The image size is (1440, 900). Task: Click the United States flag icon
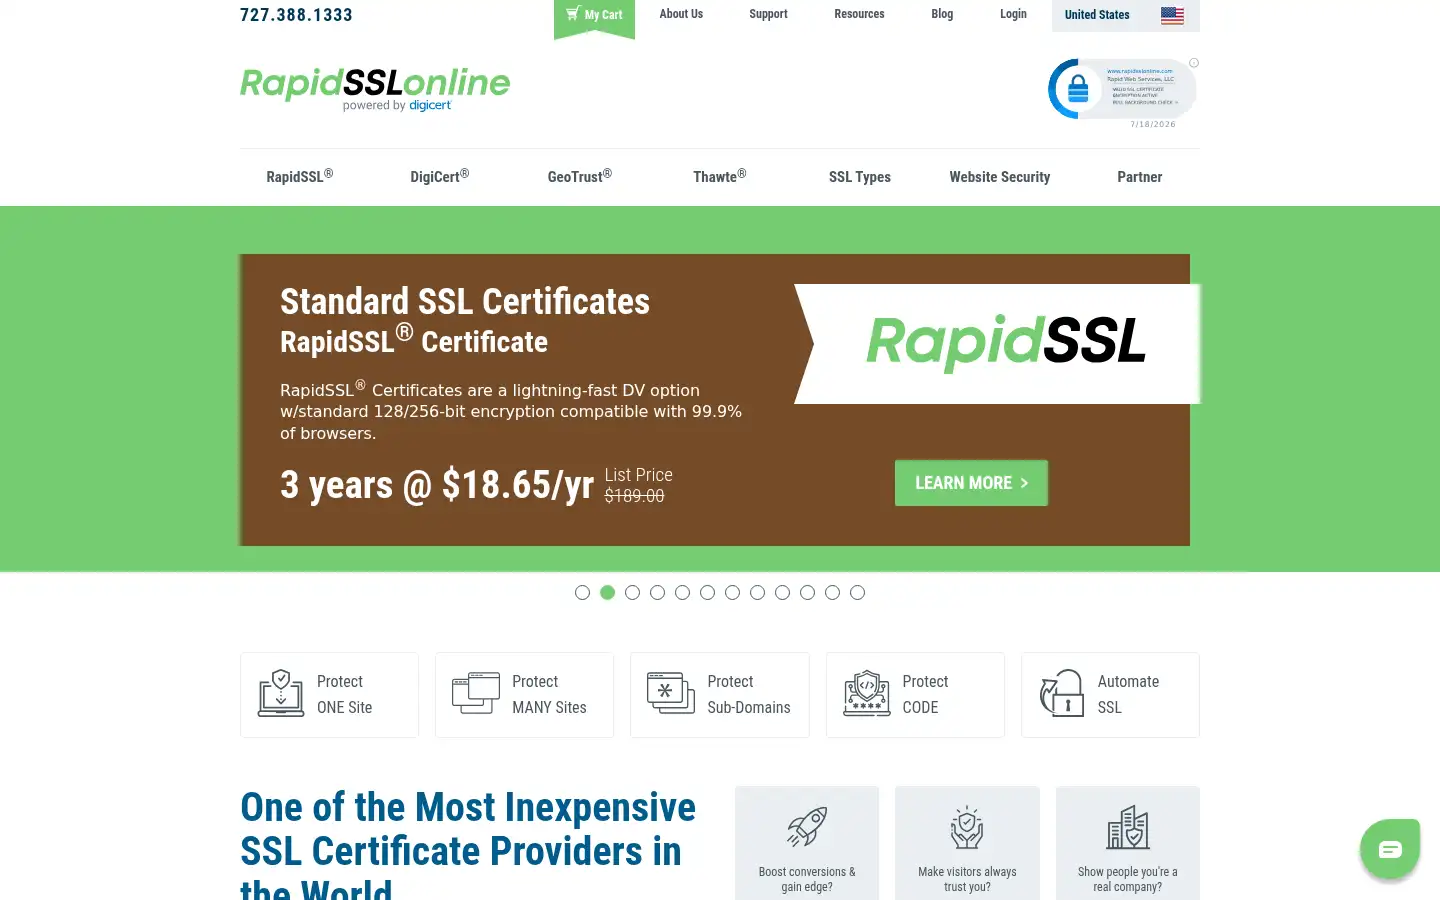(x=1172, y=15)
